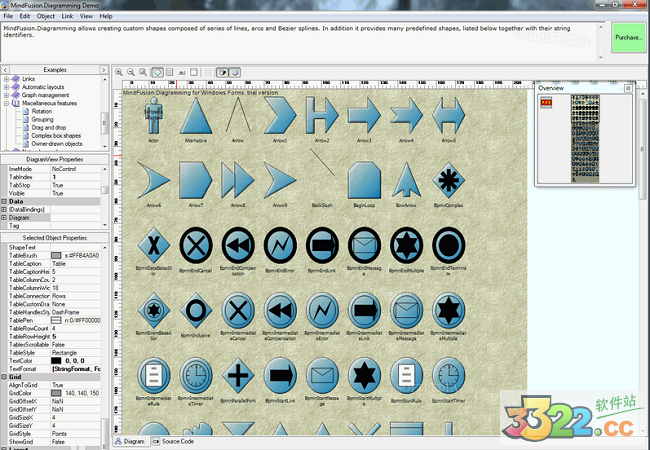Open the File menu
This screenshot has width=650, height=450.
[8, 16]
